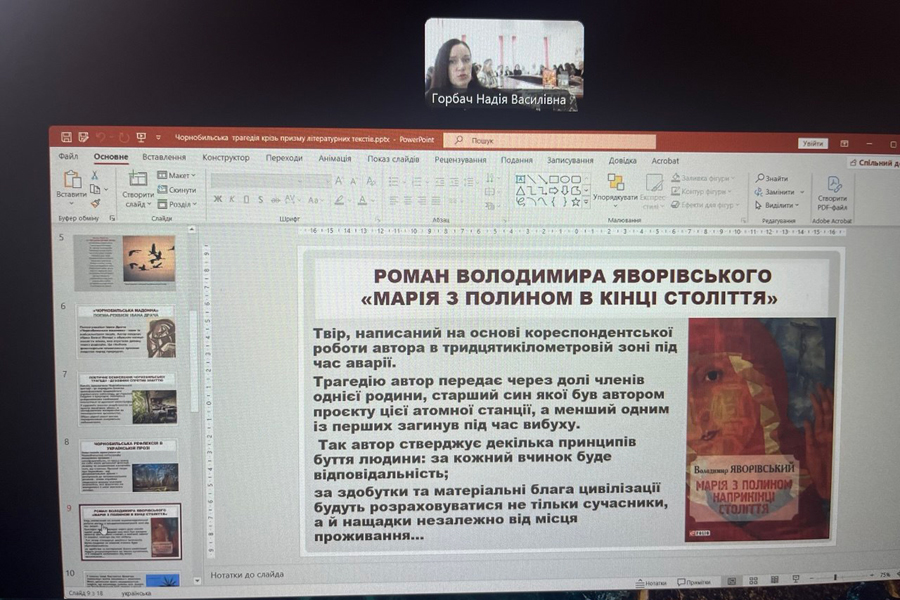Open the Файл menu
This screenshot has width=900, height=600.
(x=68, y=156)
